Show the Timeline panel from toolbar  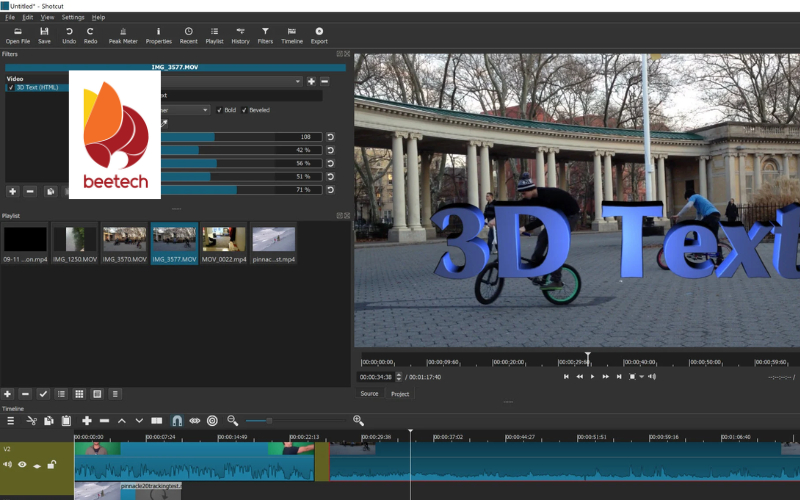pos(292,36)
